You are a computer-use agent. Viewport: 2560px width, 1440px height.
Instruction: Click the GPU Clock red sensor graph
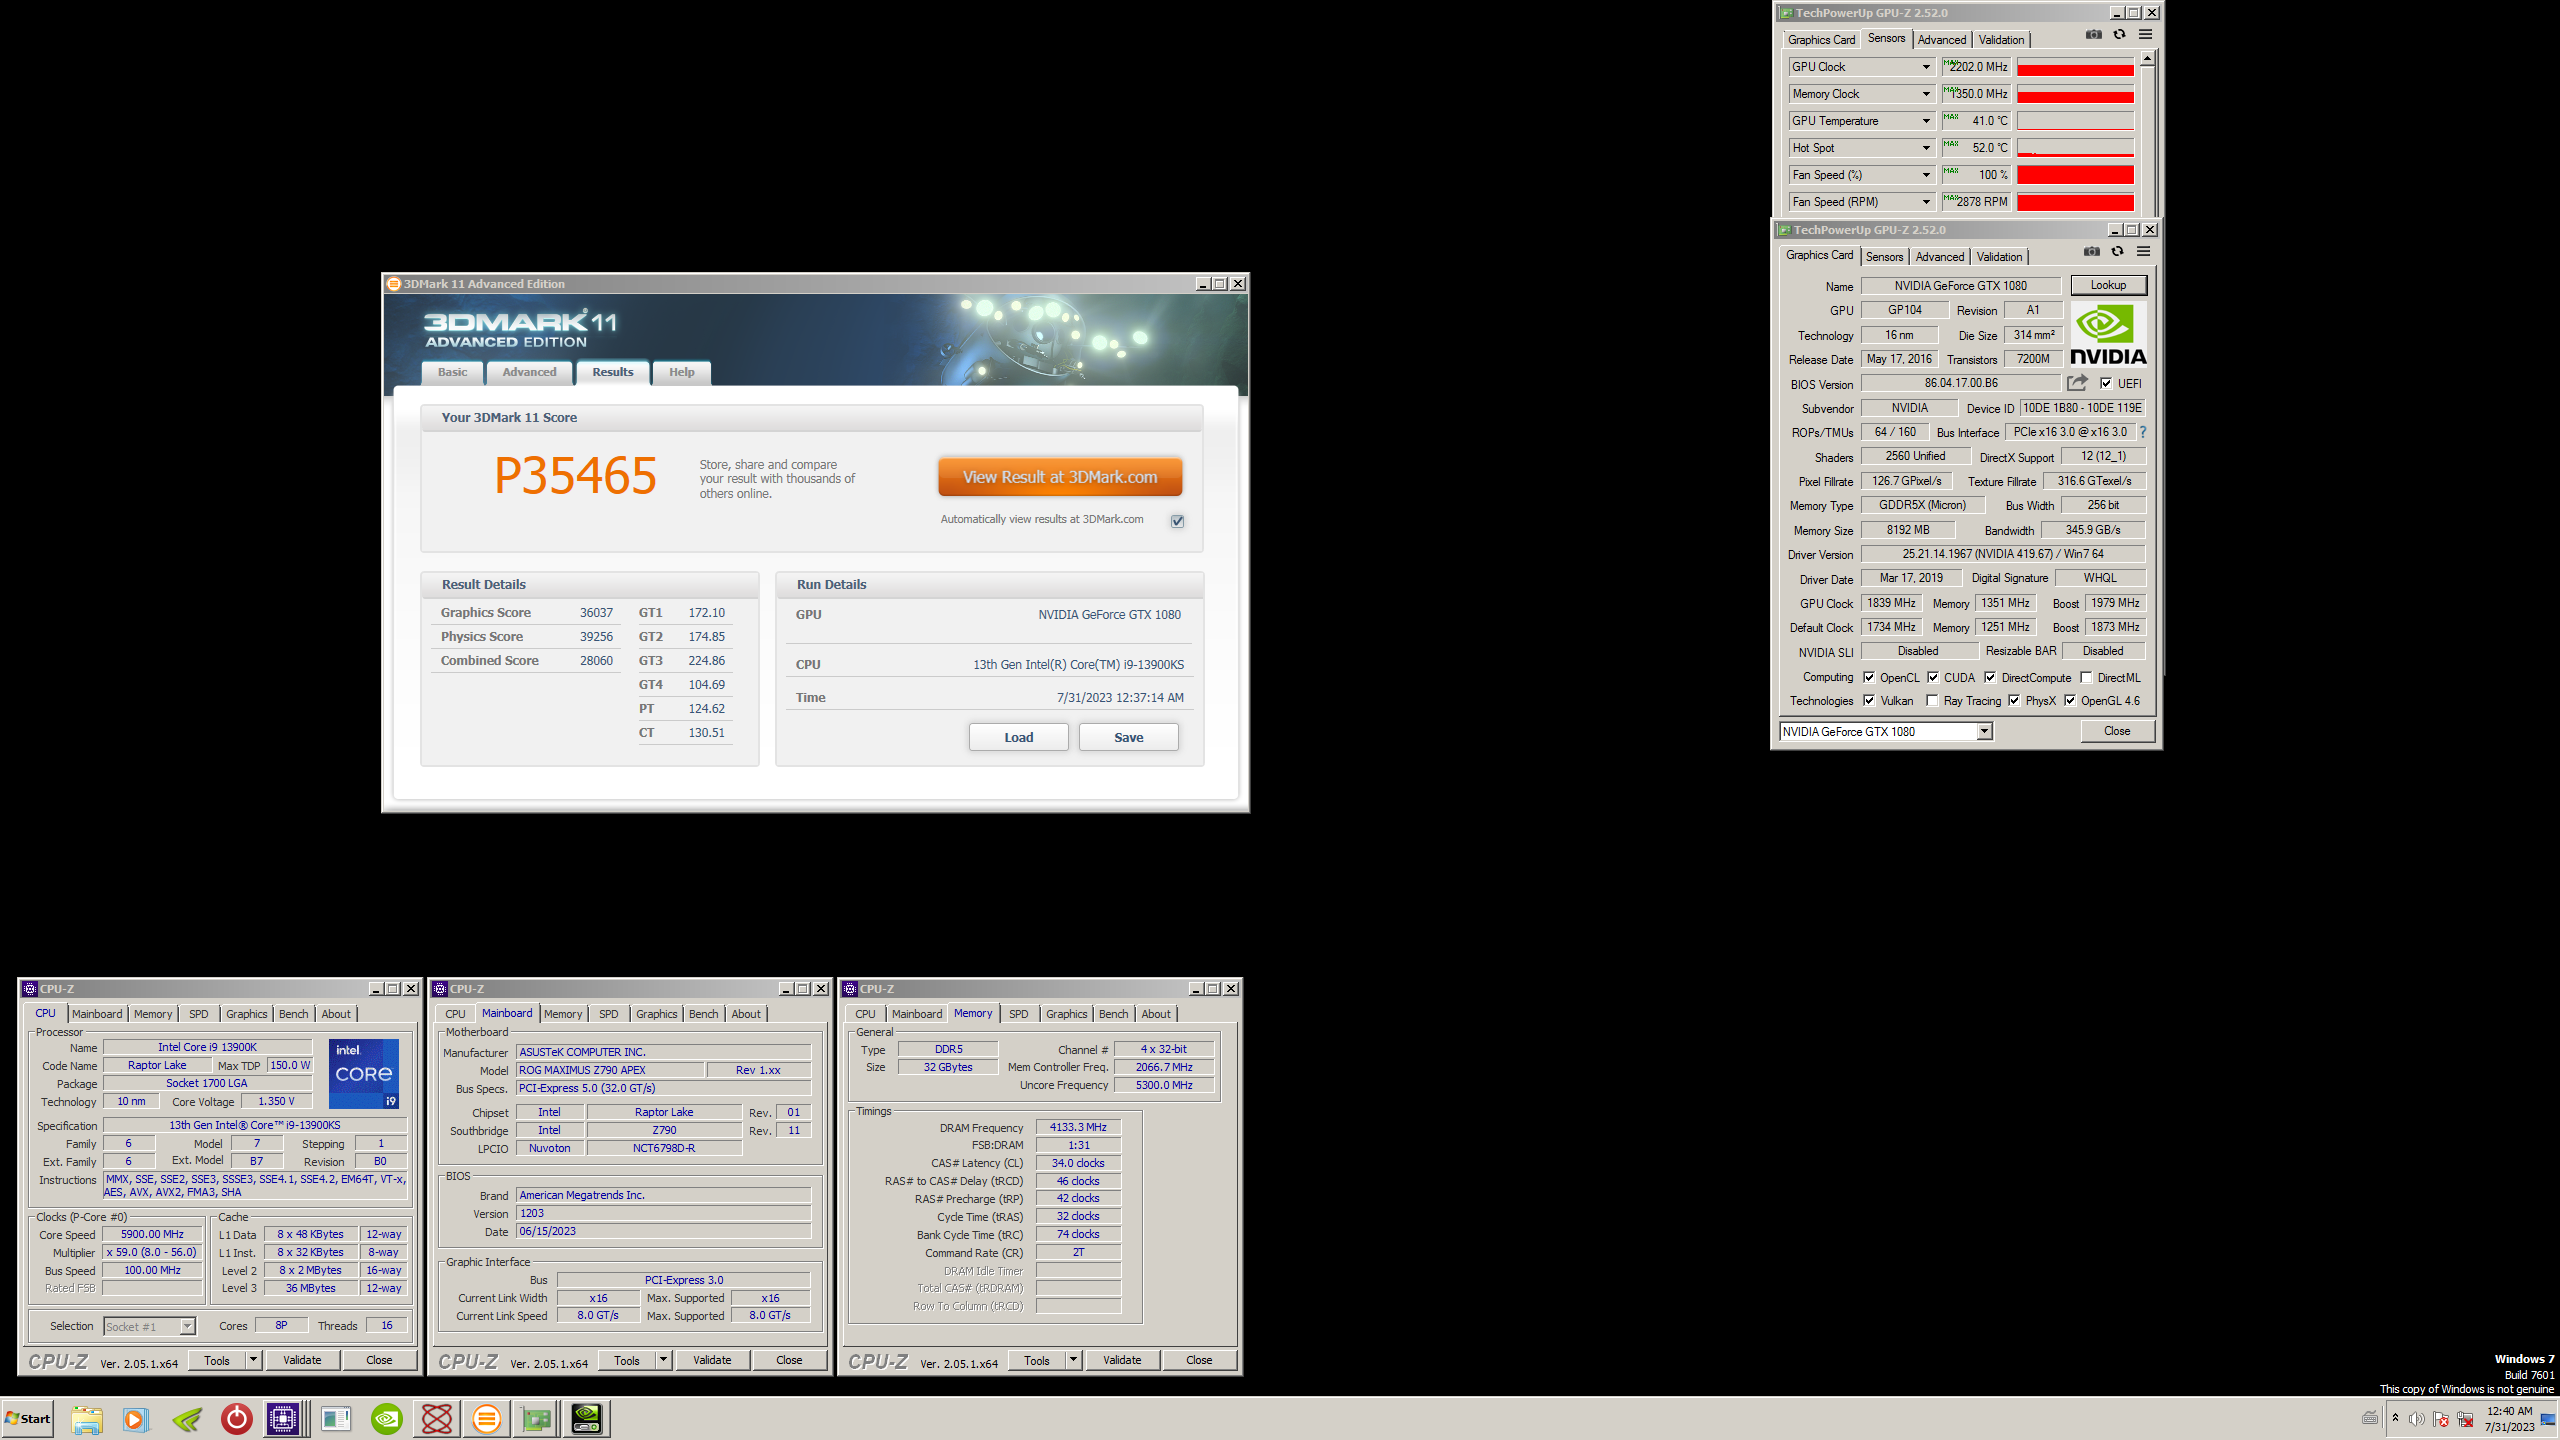[x=2075, y=67]
